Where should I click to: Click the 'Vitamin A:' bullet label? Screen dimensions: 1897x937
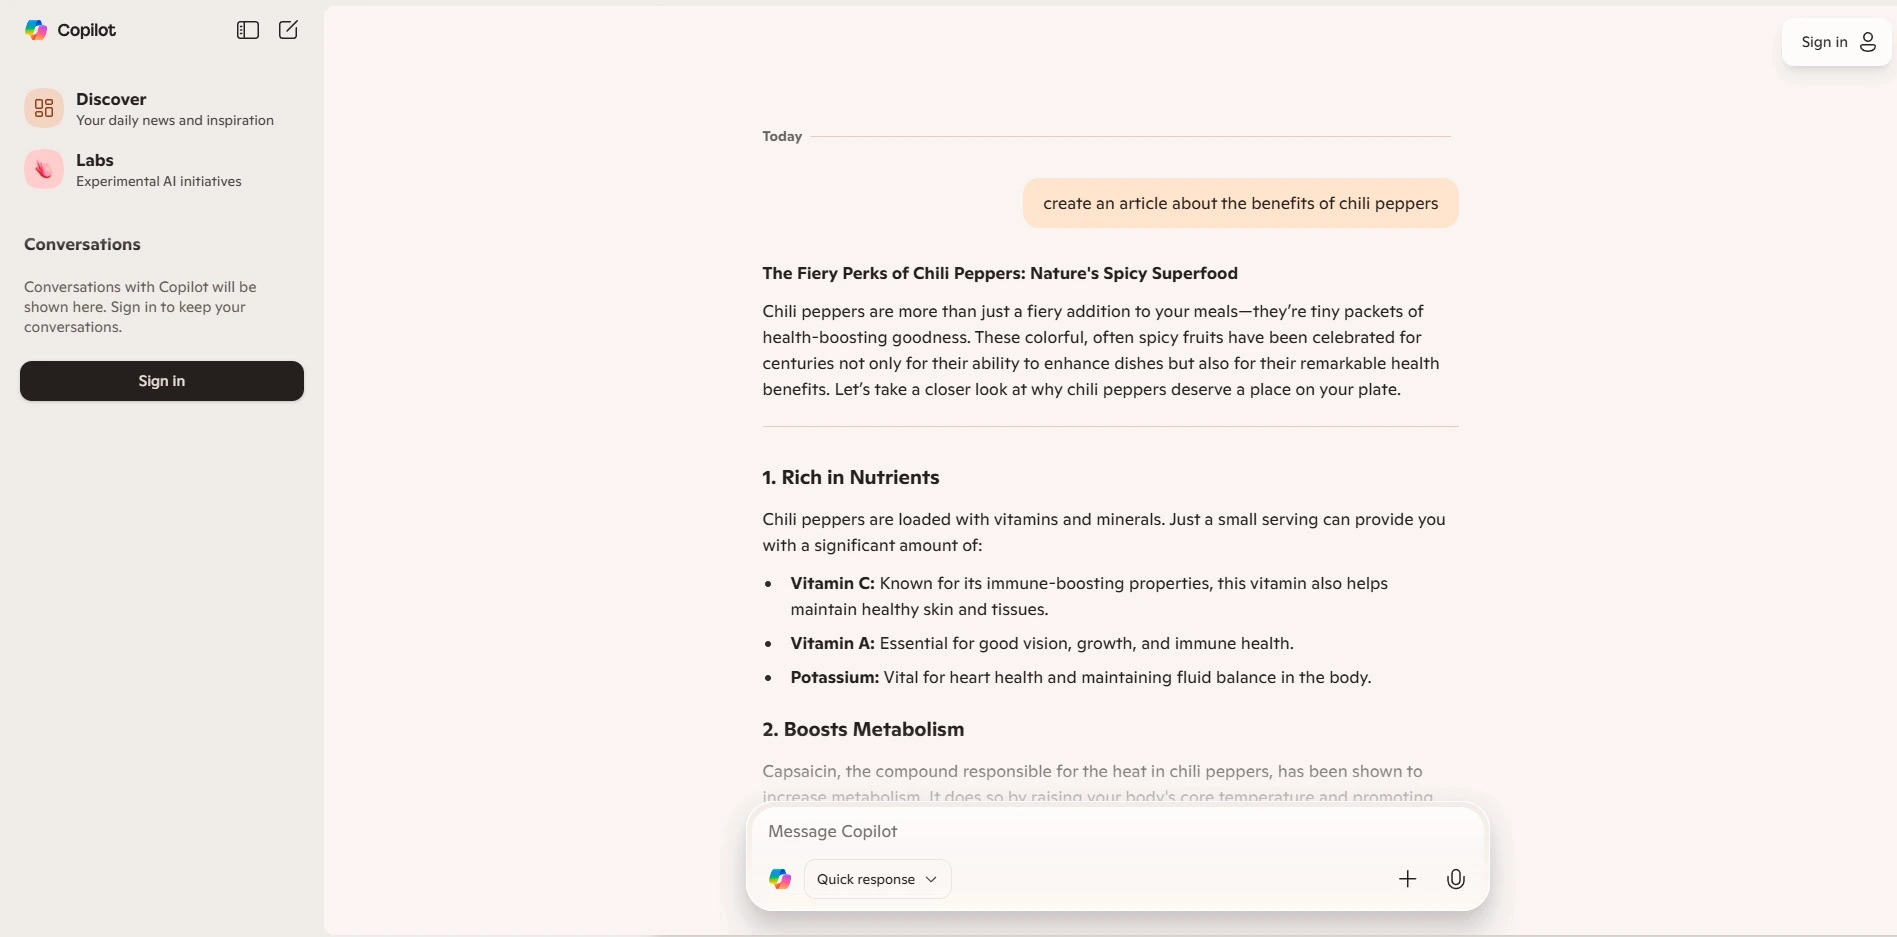click(x=832, y=643)
